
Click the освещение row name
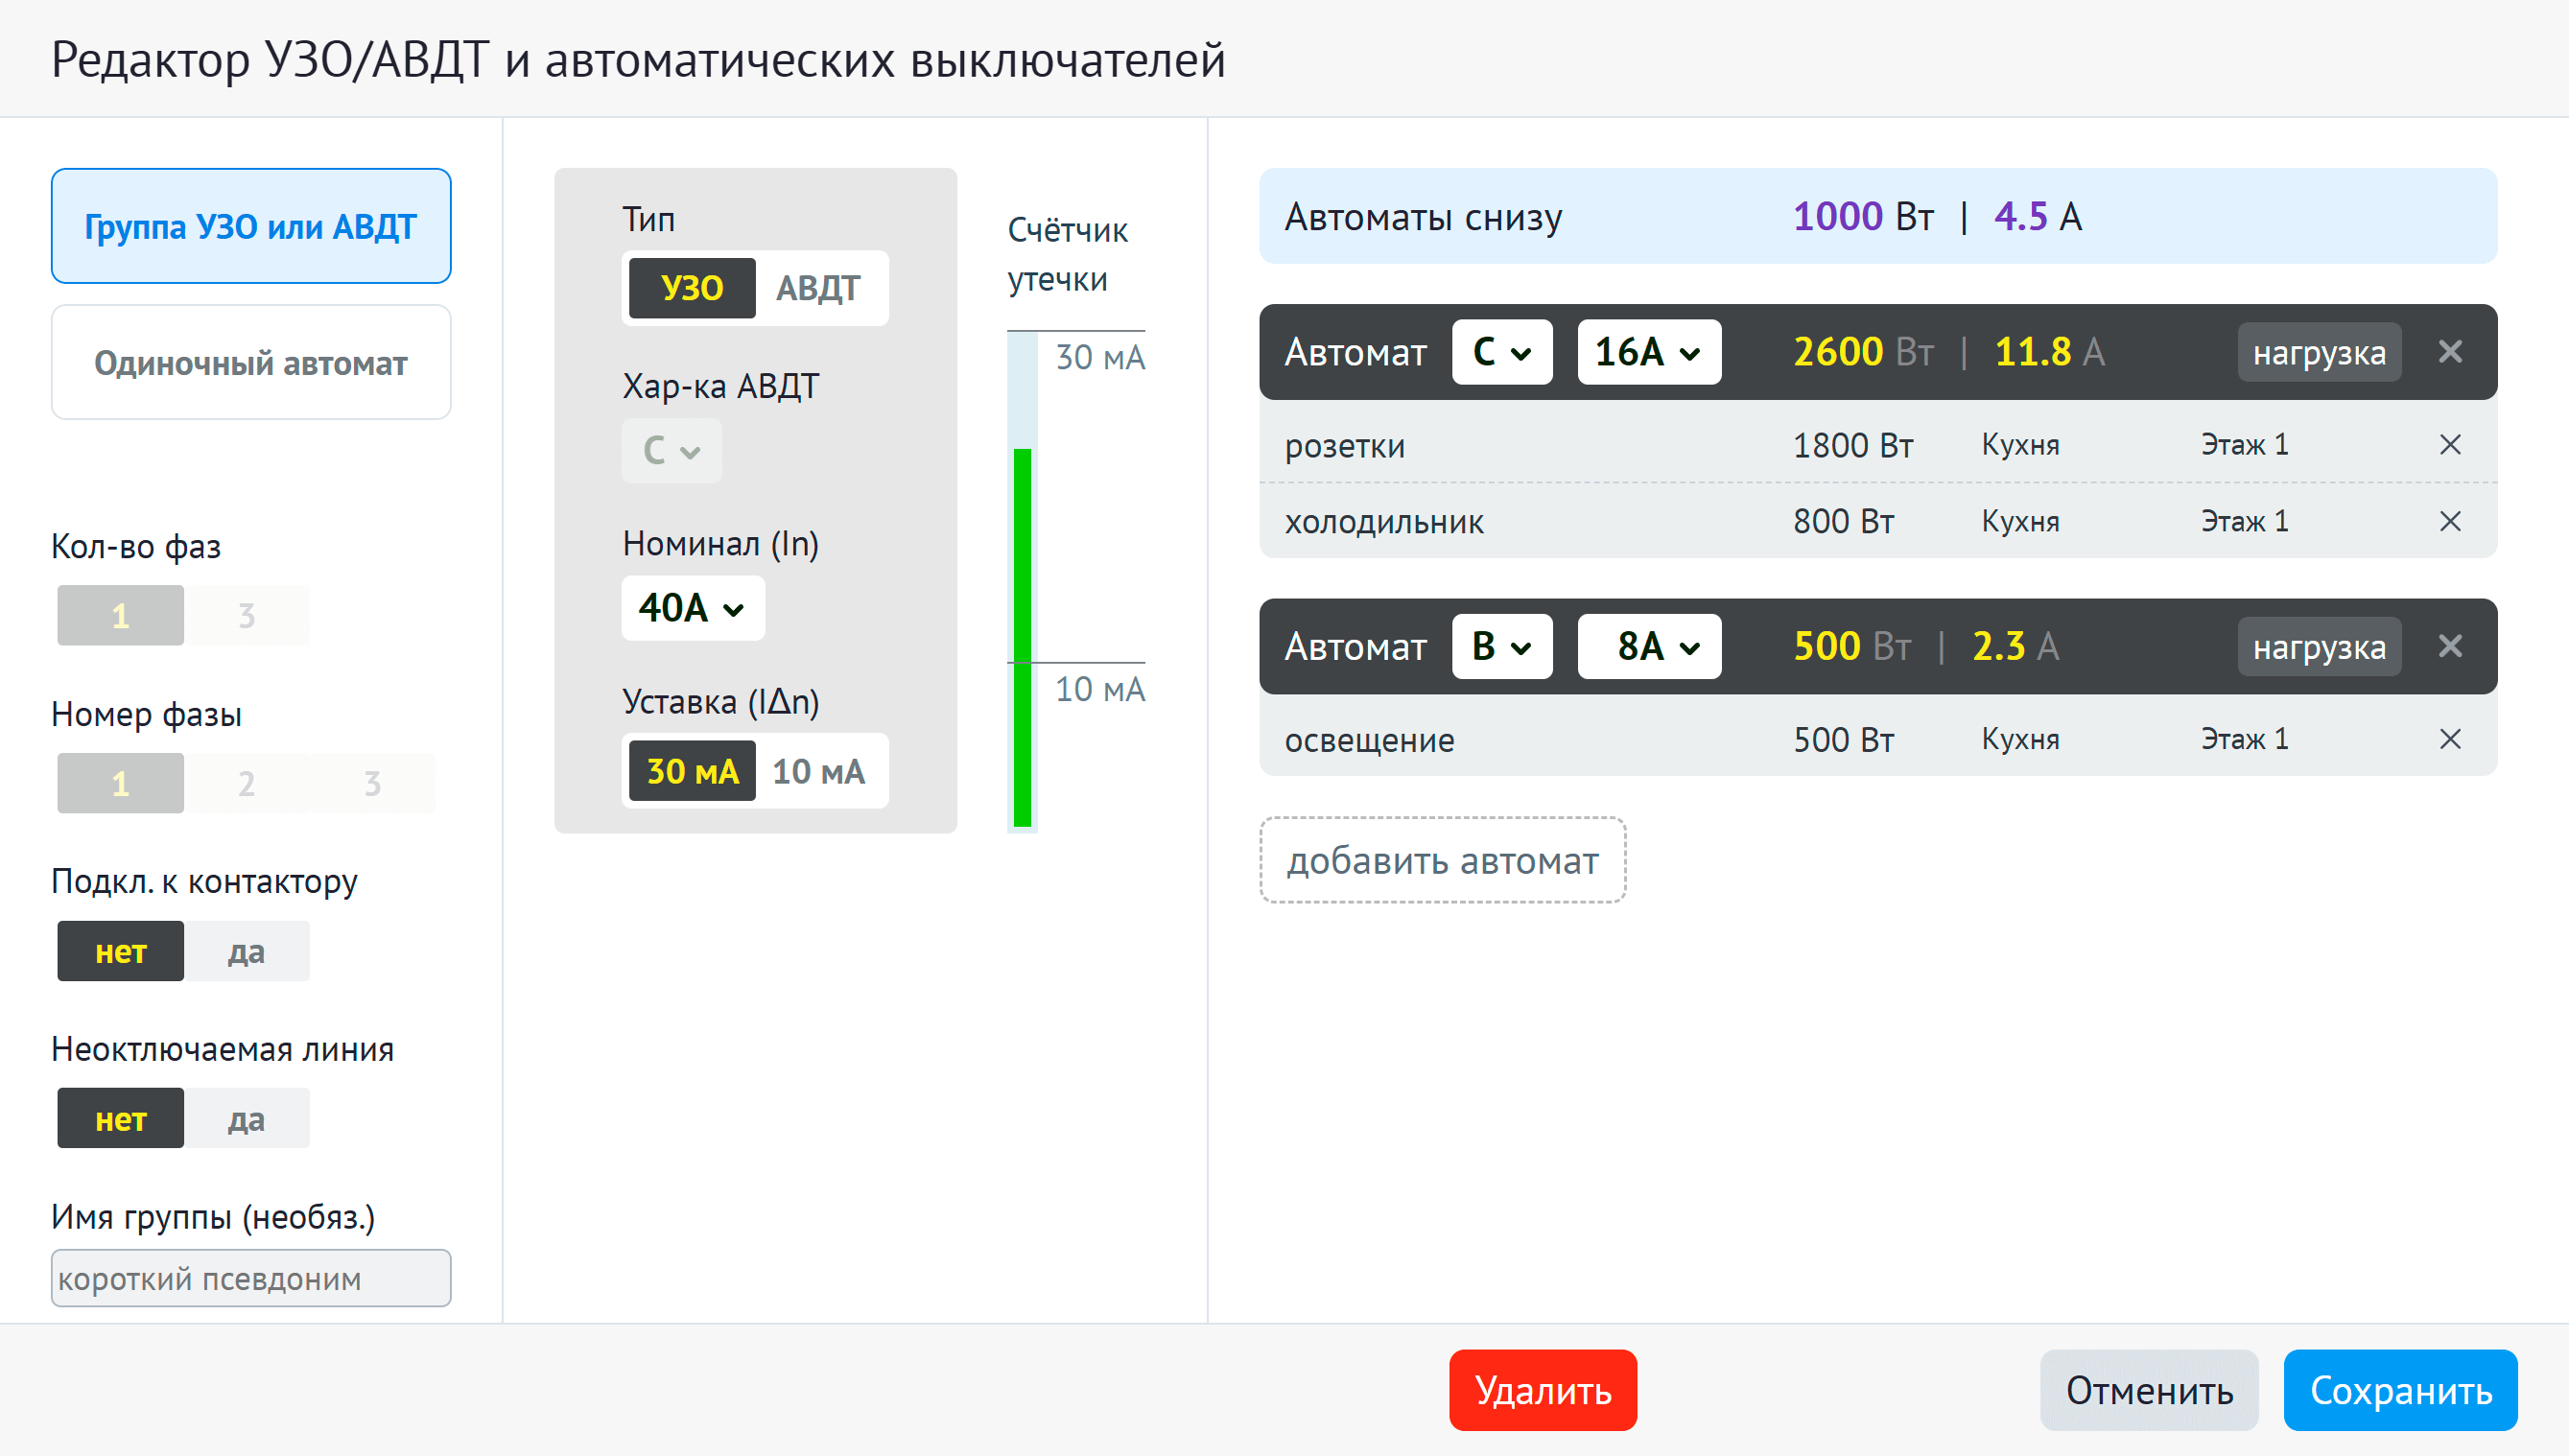click(1369, 740)
